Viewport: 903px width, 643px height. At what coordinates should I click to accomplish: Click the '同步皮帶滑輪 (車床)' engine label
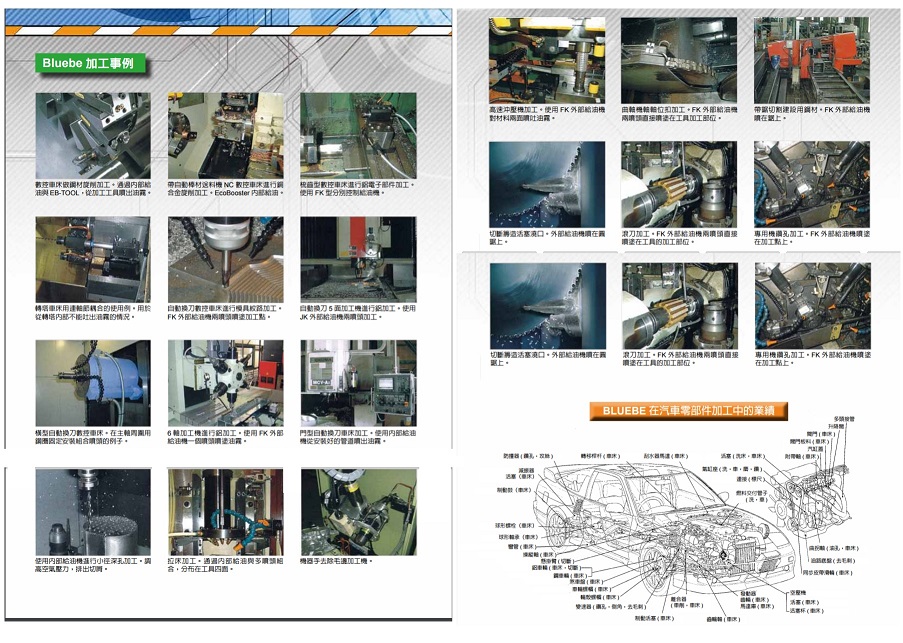click(827, 573)
